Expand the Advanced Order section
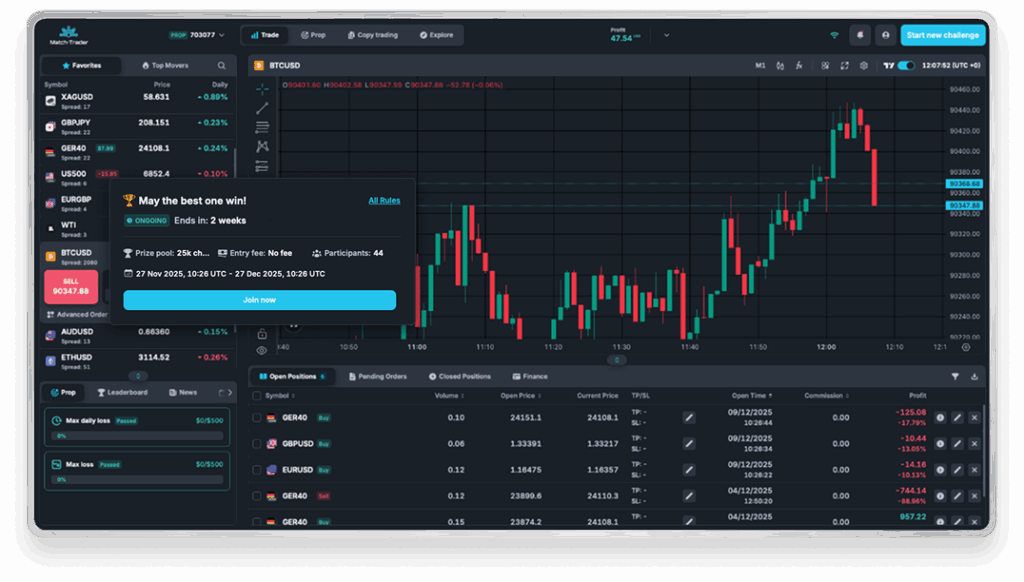 pyautogui.click(x=77, y=315)
